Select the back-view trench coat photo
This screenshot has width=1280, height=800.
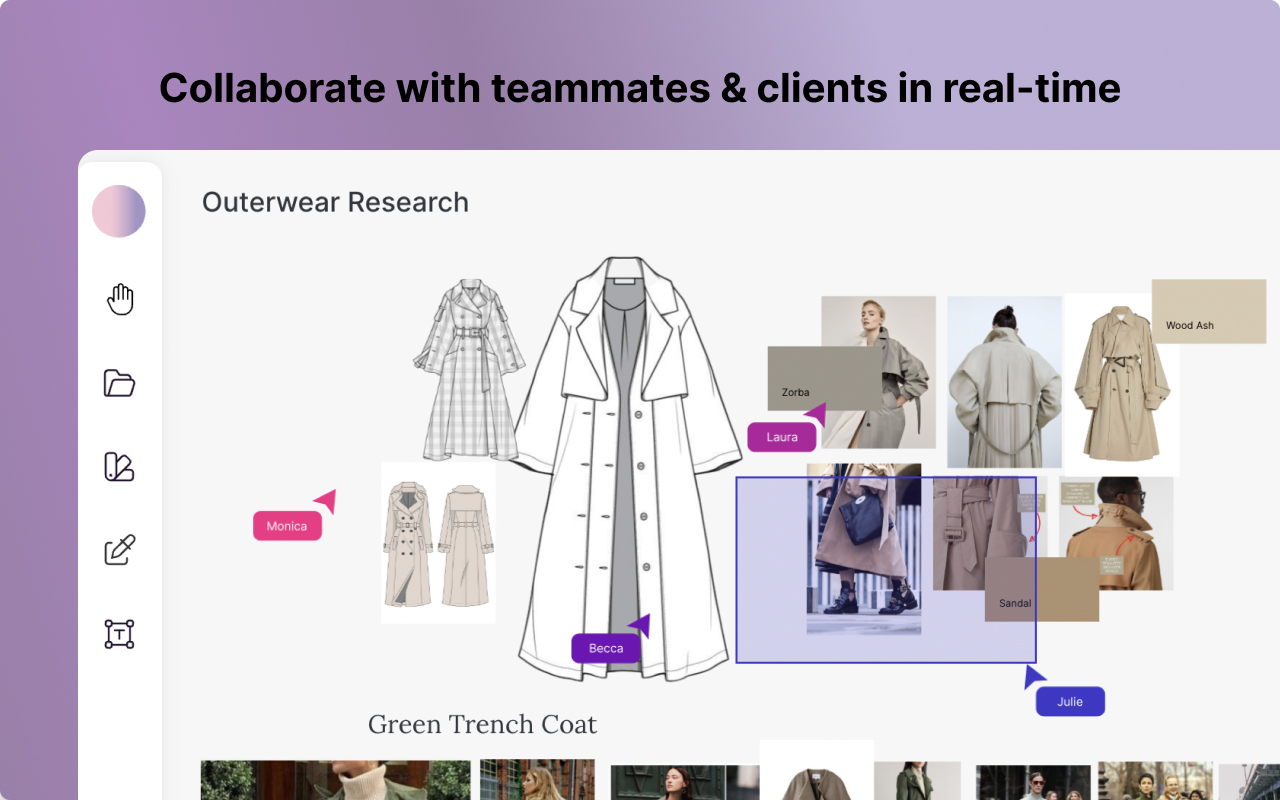pyautogui.click(x=1004, y=382)
